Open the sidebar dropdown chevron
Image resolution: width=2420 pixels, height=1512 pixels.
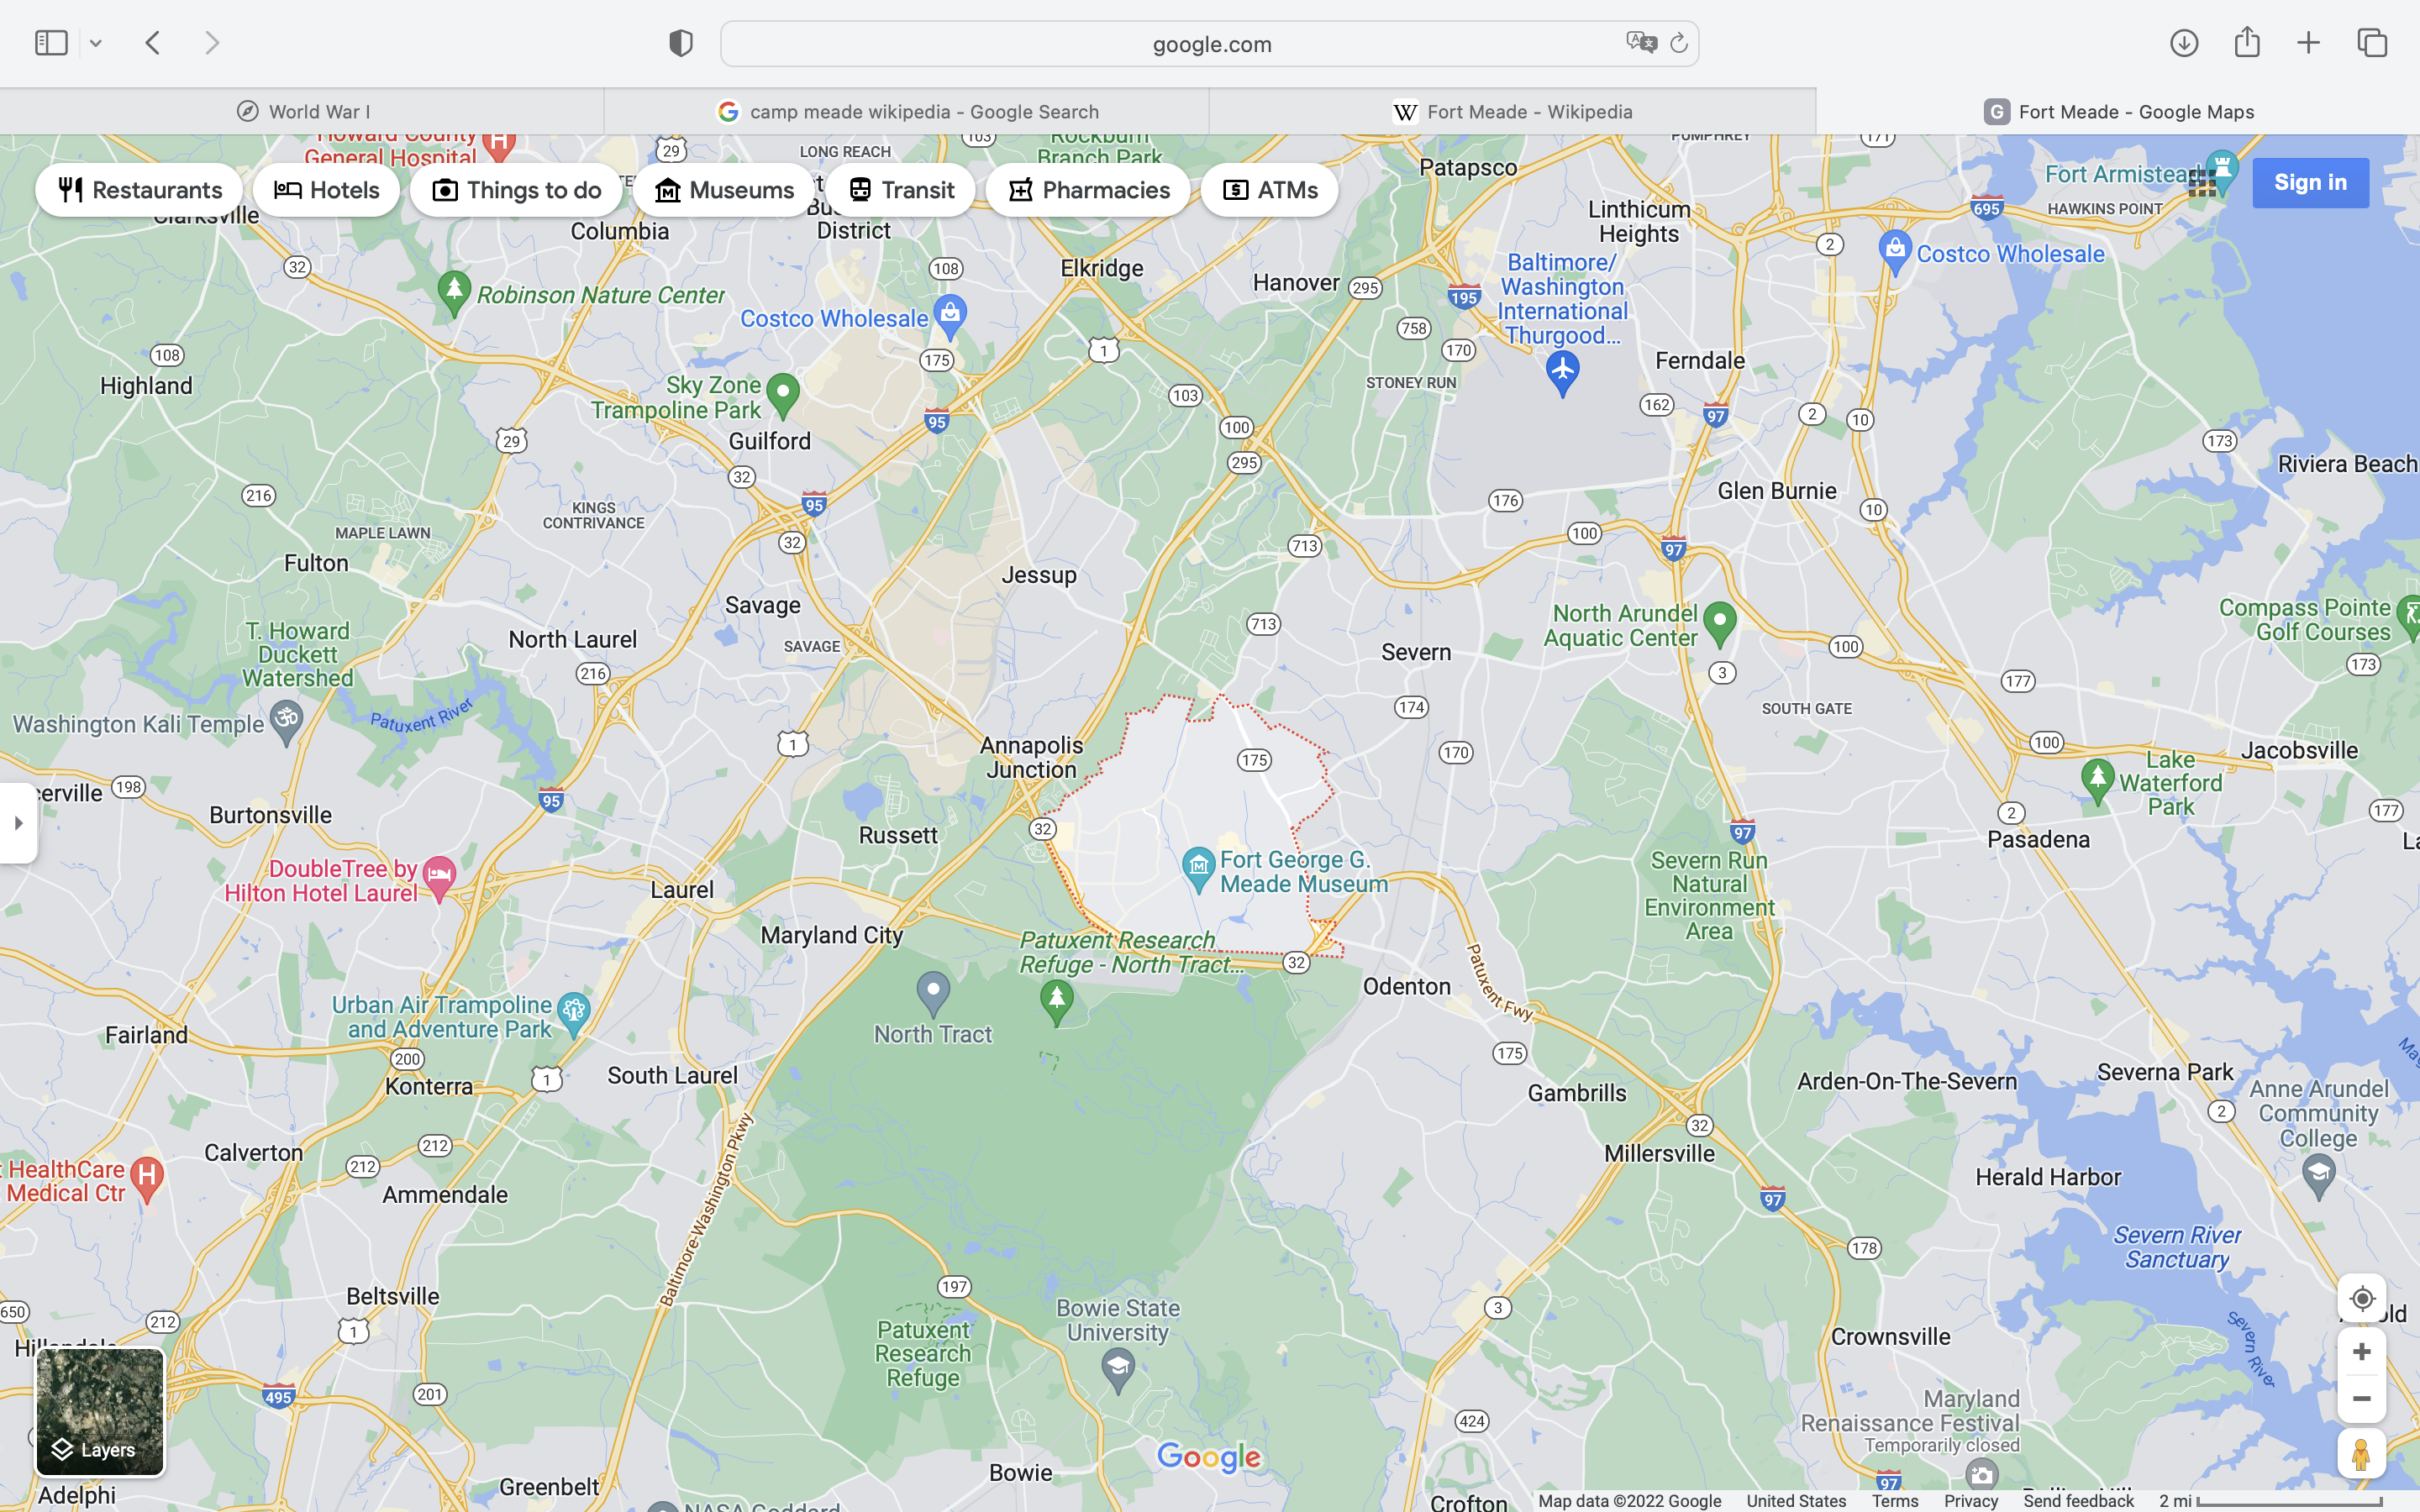96,43
